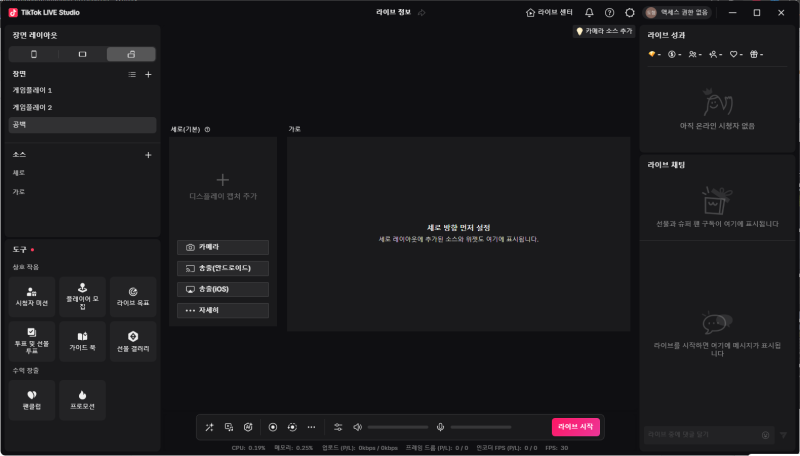The height and width of the screenshot is (456, 800).
Task: Add 송출(안드로이드) Android cast source
Action: 223,268
